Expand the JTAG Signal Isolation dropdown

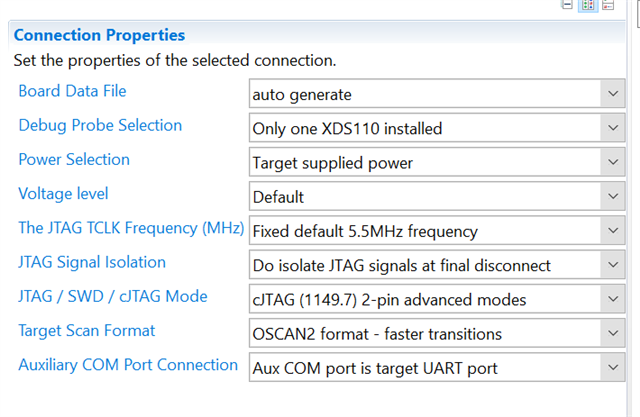[x=612, y=265]
